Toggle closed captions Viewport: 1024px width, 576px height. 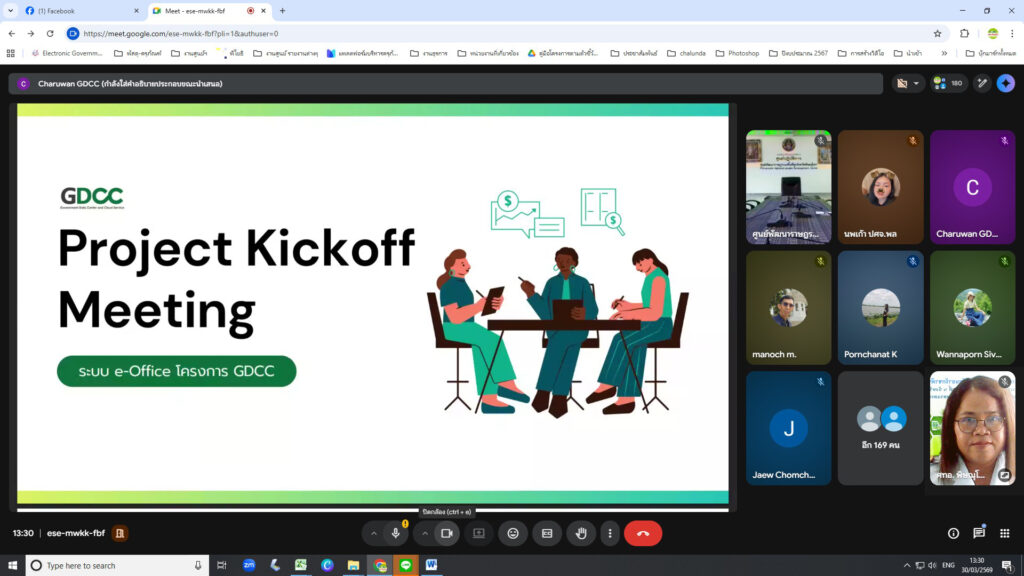coord(547,534)
